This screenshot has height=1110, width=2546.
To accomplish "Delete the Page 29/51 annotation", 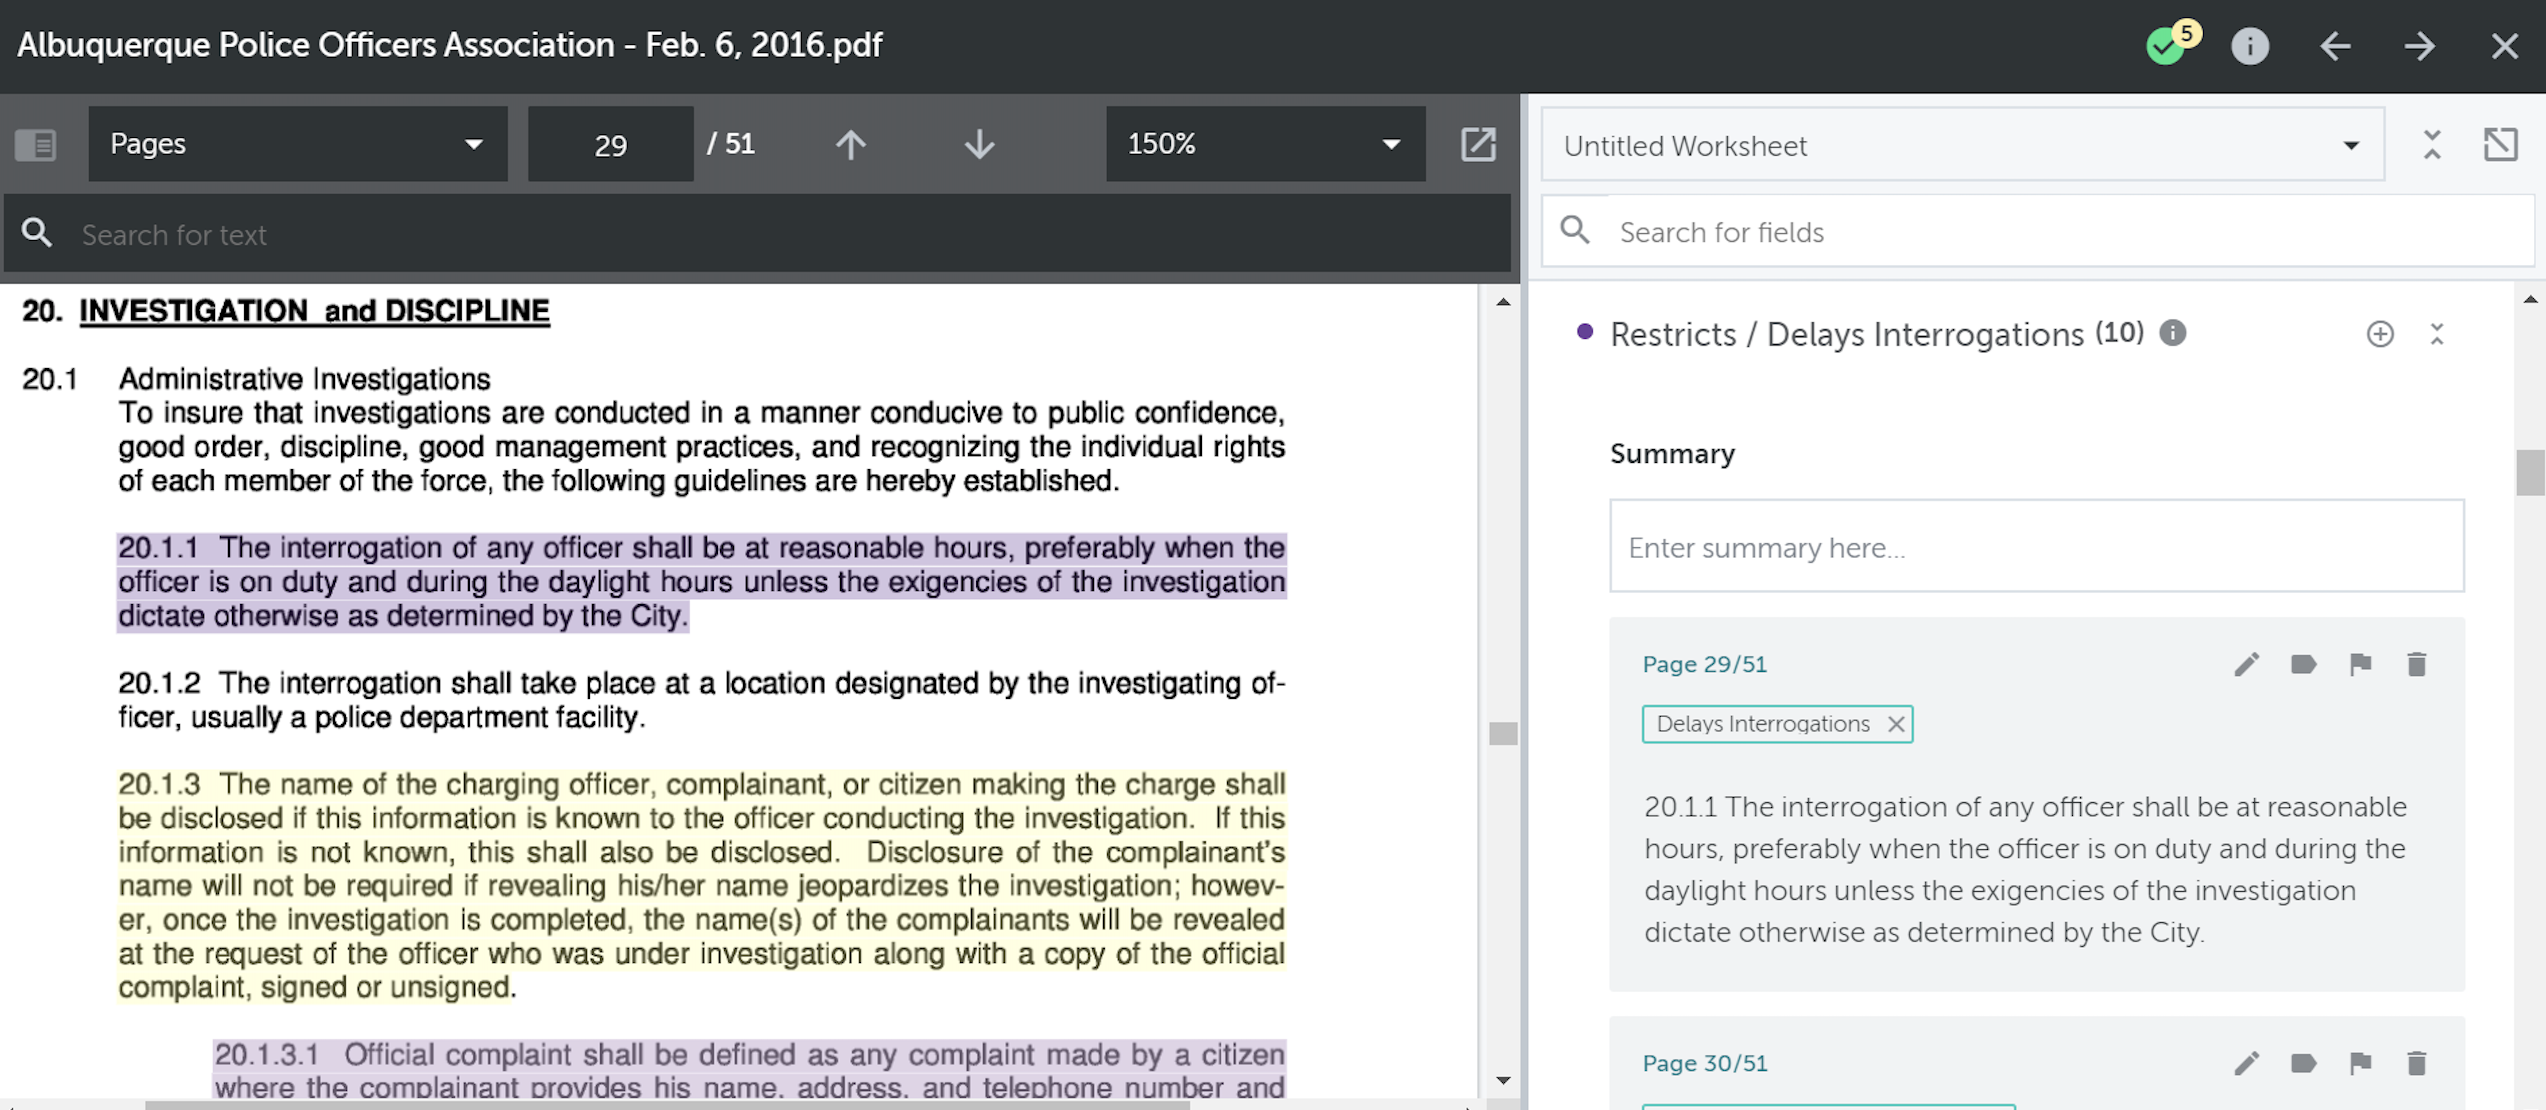I will coord(2416,665).
